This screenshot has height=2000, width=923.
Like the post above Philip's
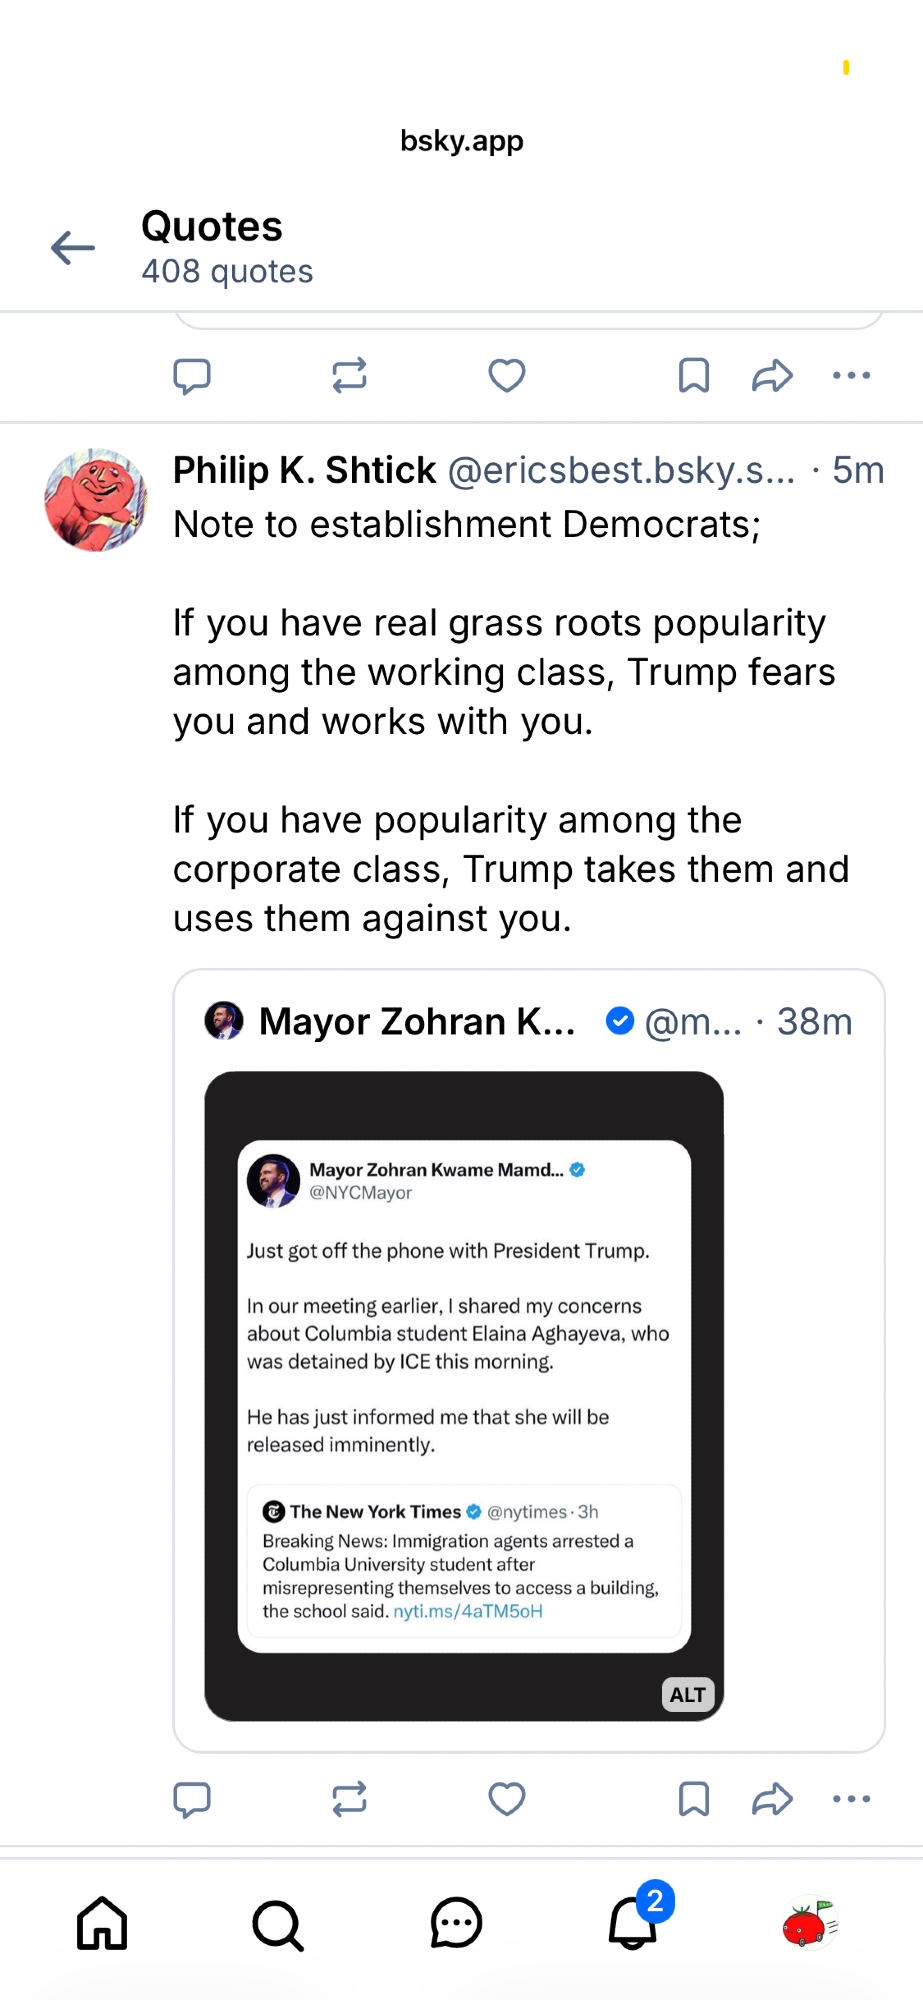click(507, 376)
